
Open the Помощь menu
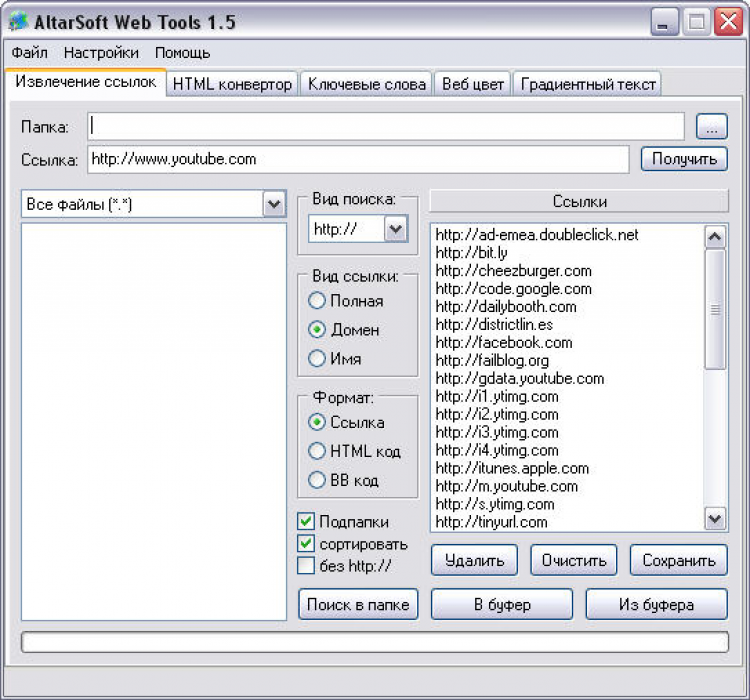click(182, 52)
